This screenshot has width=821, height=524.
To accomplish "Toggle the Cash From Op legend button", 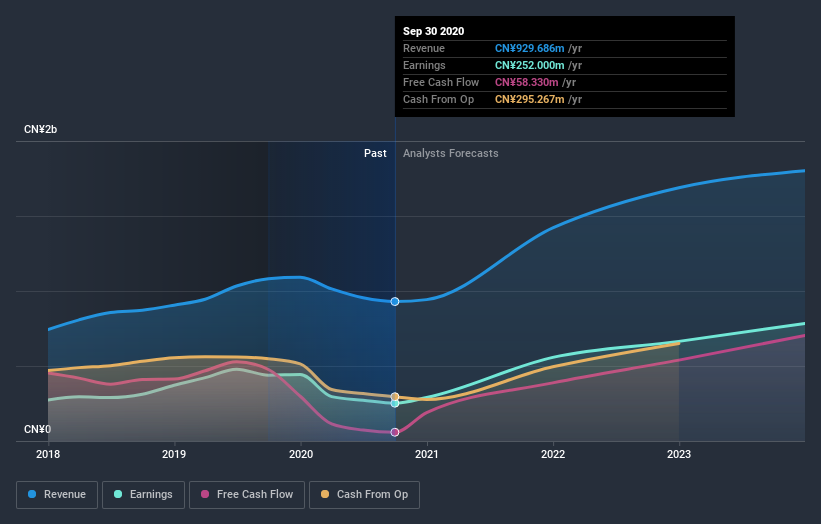I will pyautogui.click(x=364, y=495).
